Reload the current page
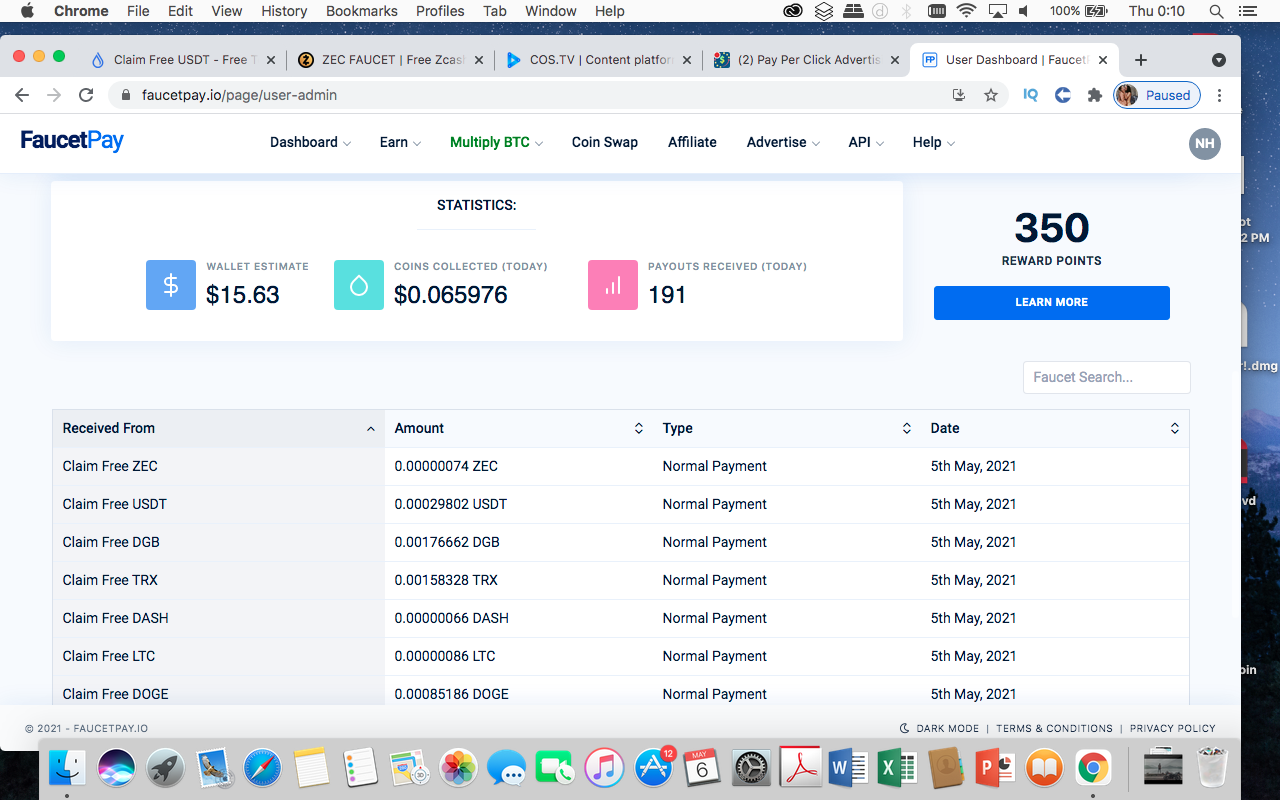 [86, 95]
